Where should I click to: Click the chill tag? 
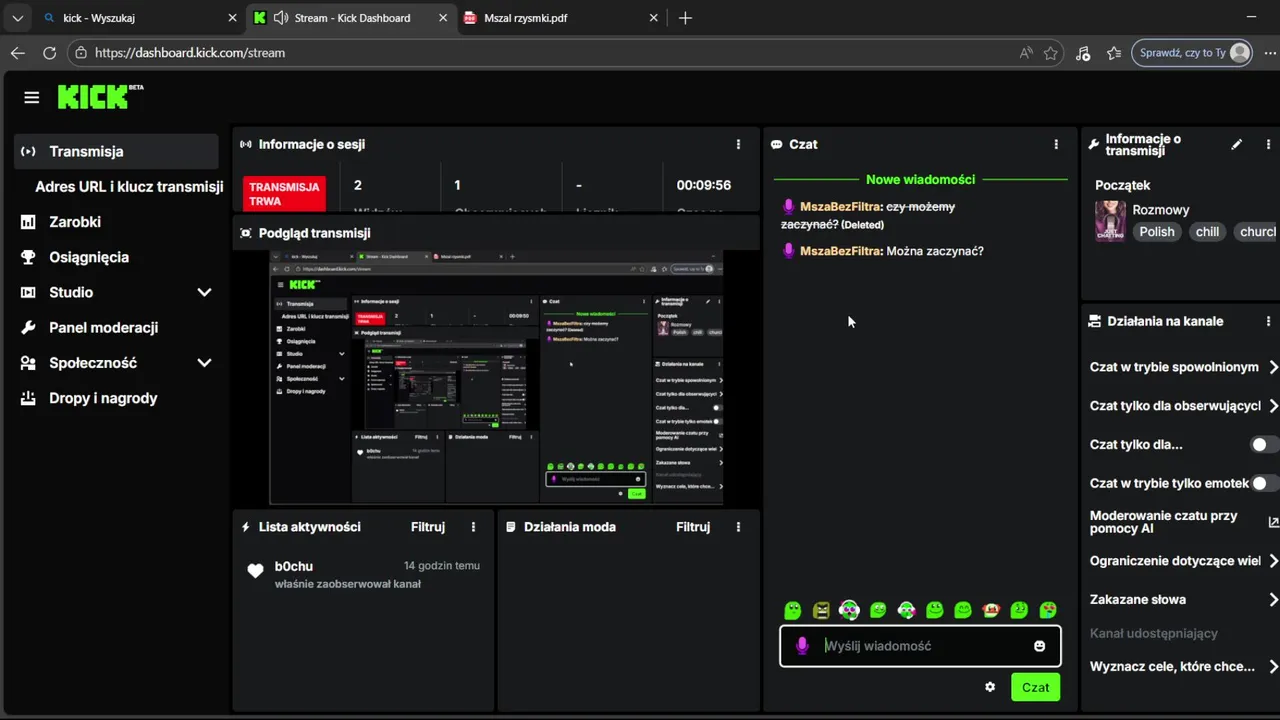click(x=1208, y=232)
